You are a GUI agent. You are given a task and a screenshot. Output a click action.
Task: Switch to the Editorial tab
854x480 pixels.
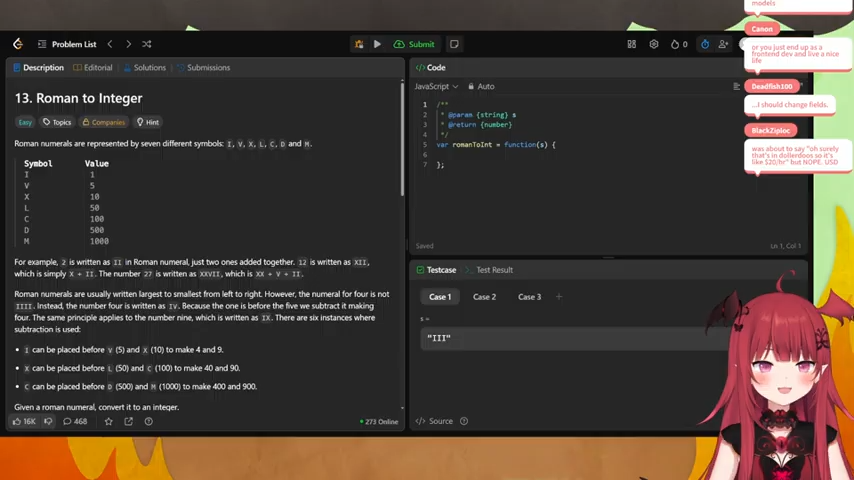pos(93,68)
